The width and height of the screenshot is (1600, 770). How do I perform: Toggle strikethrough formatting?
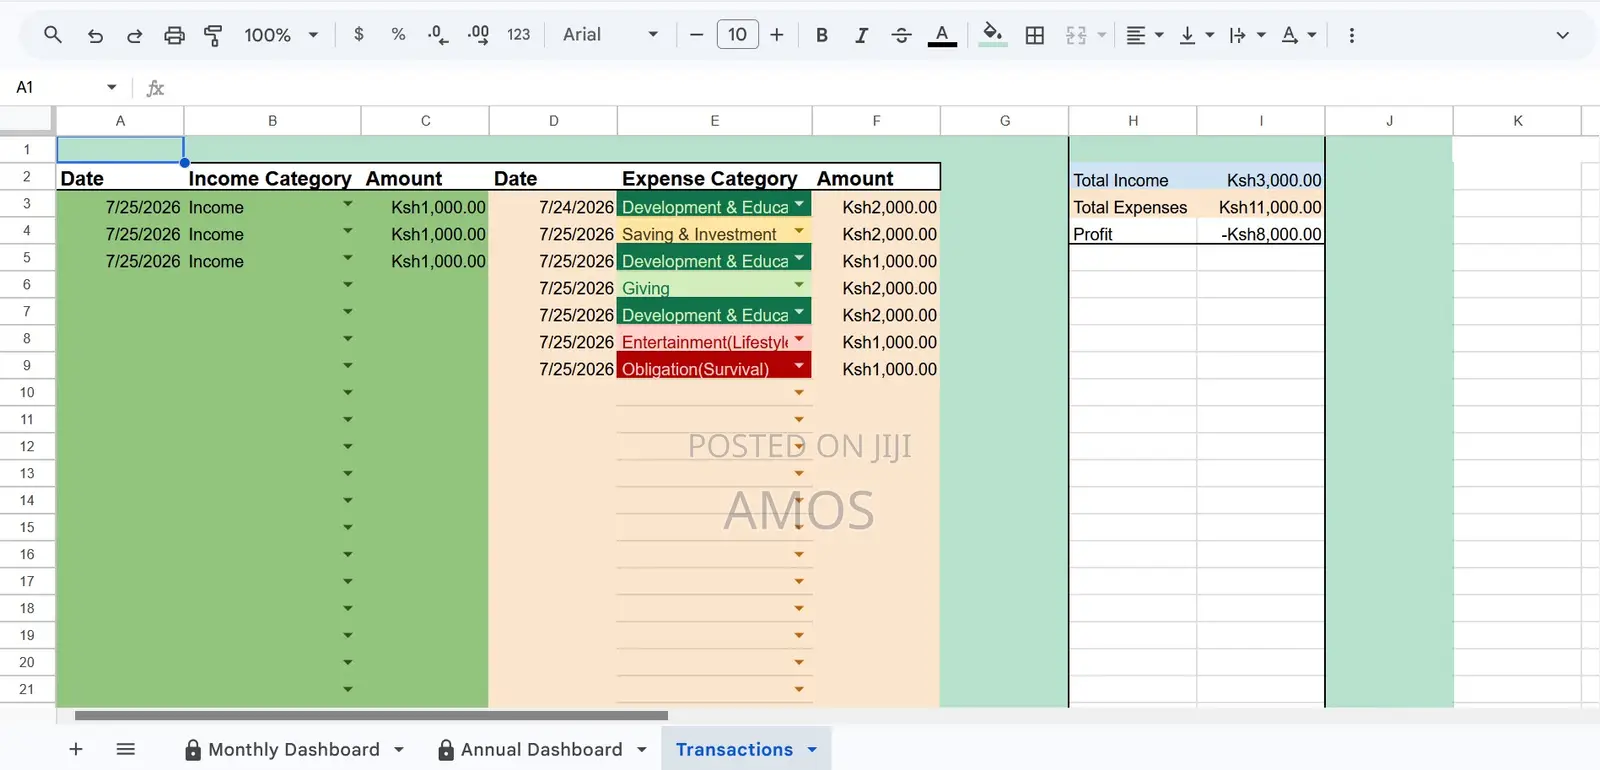tap(901, 35)
